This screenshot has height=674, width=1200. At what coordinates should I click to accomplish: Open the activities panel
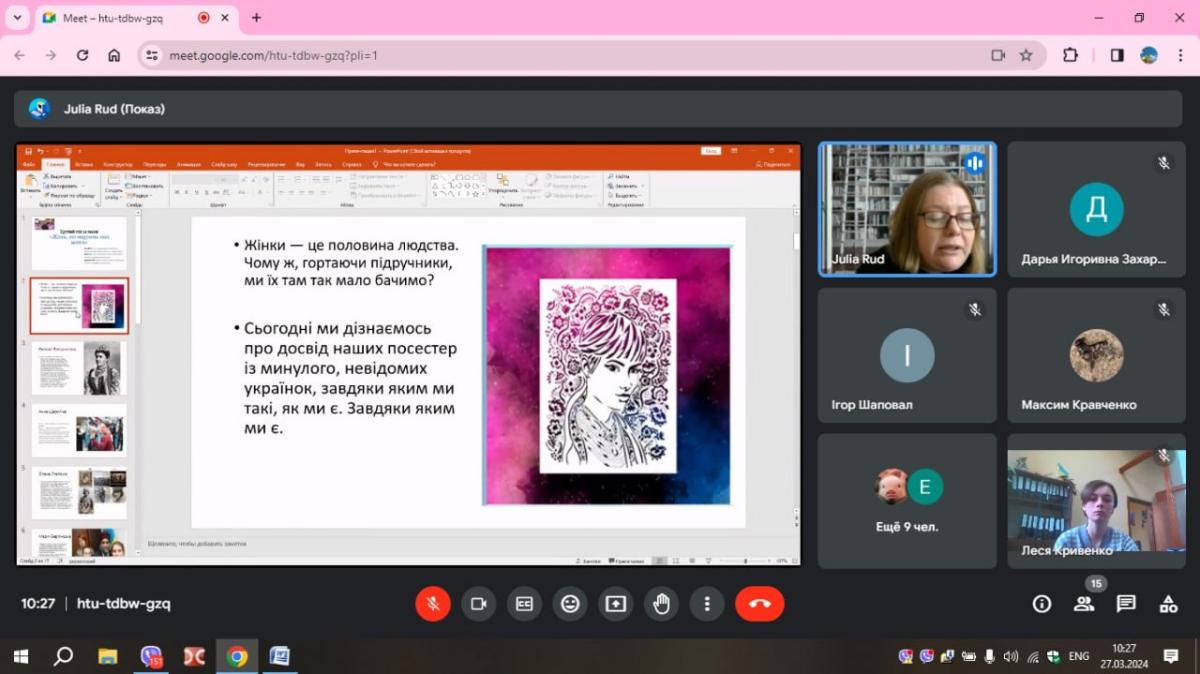tap(1168, 604)
